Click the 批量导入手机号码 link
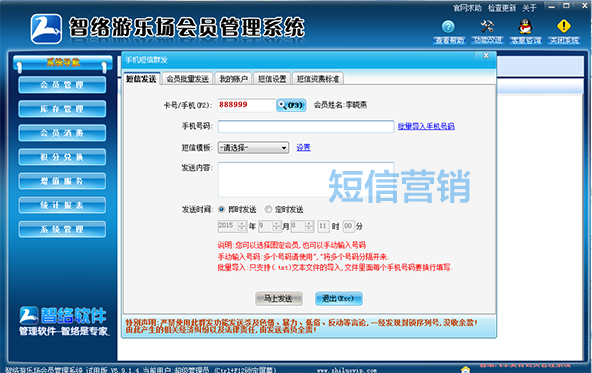 coord(426,126)
